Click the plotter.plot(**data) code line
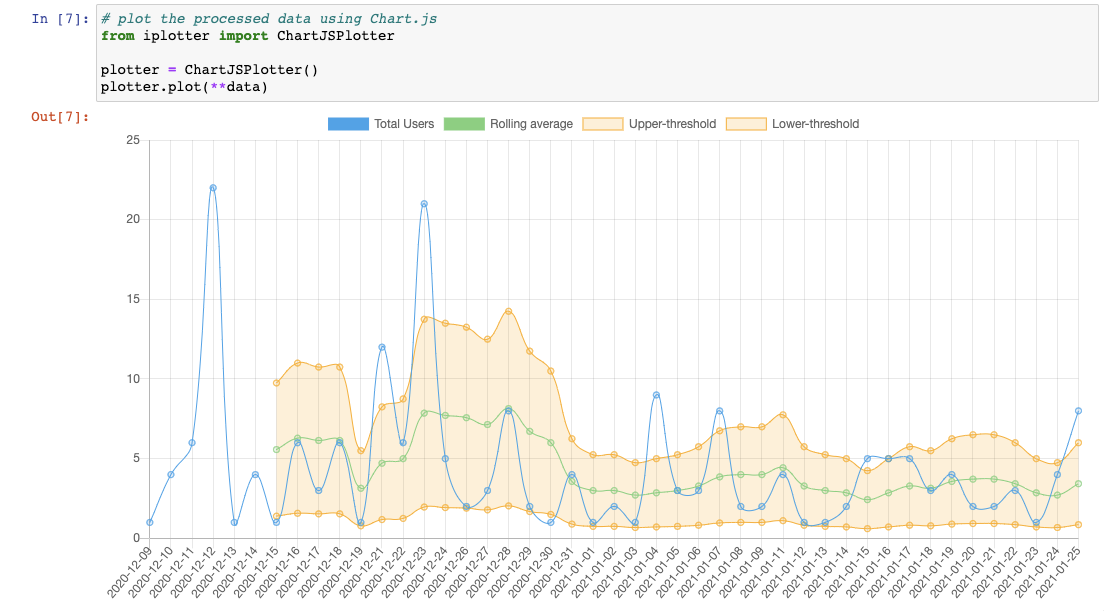 [x=180, y=86]
